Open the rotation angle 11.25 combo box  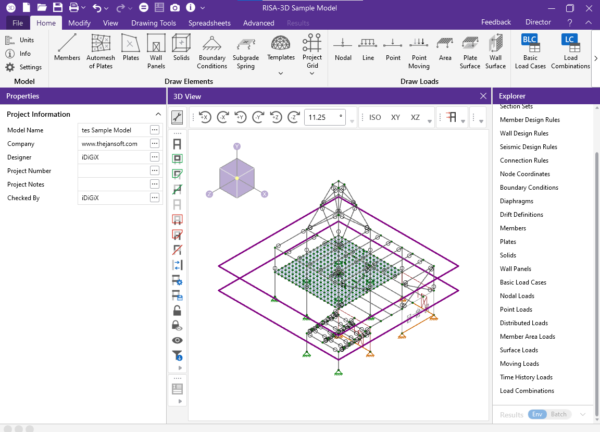(325, 117)
